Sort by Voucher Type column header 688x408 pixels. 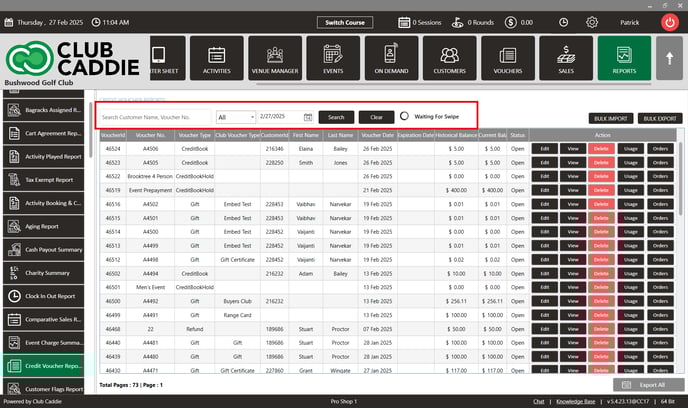(x=194, y=135)
